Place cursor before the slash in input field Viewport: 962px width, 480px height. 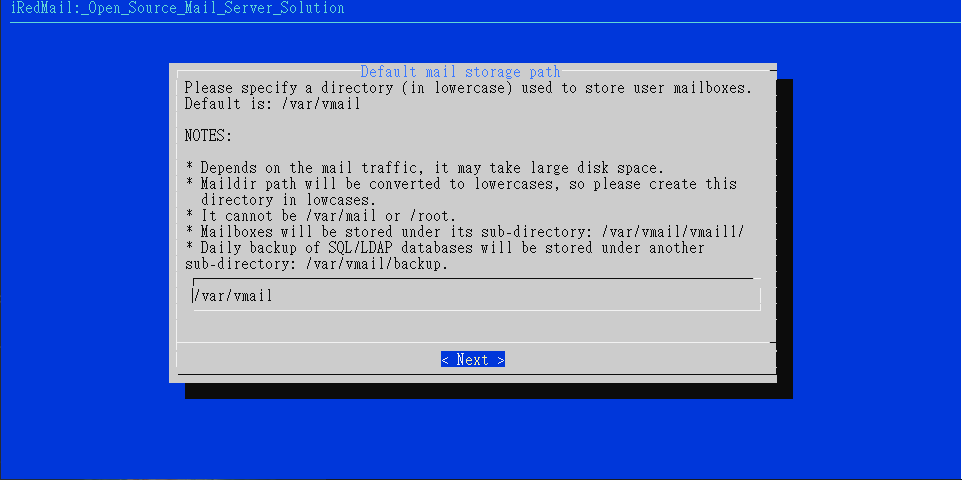tap(193, 296)
